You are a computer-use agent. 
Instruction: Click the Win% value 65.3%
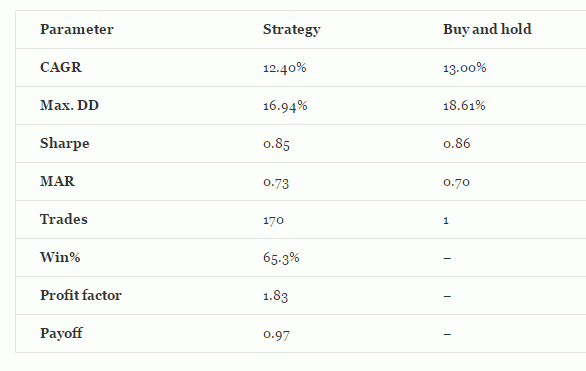pos(281,258)
